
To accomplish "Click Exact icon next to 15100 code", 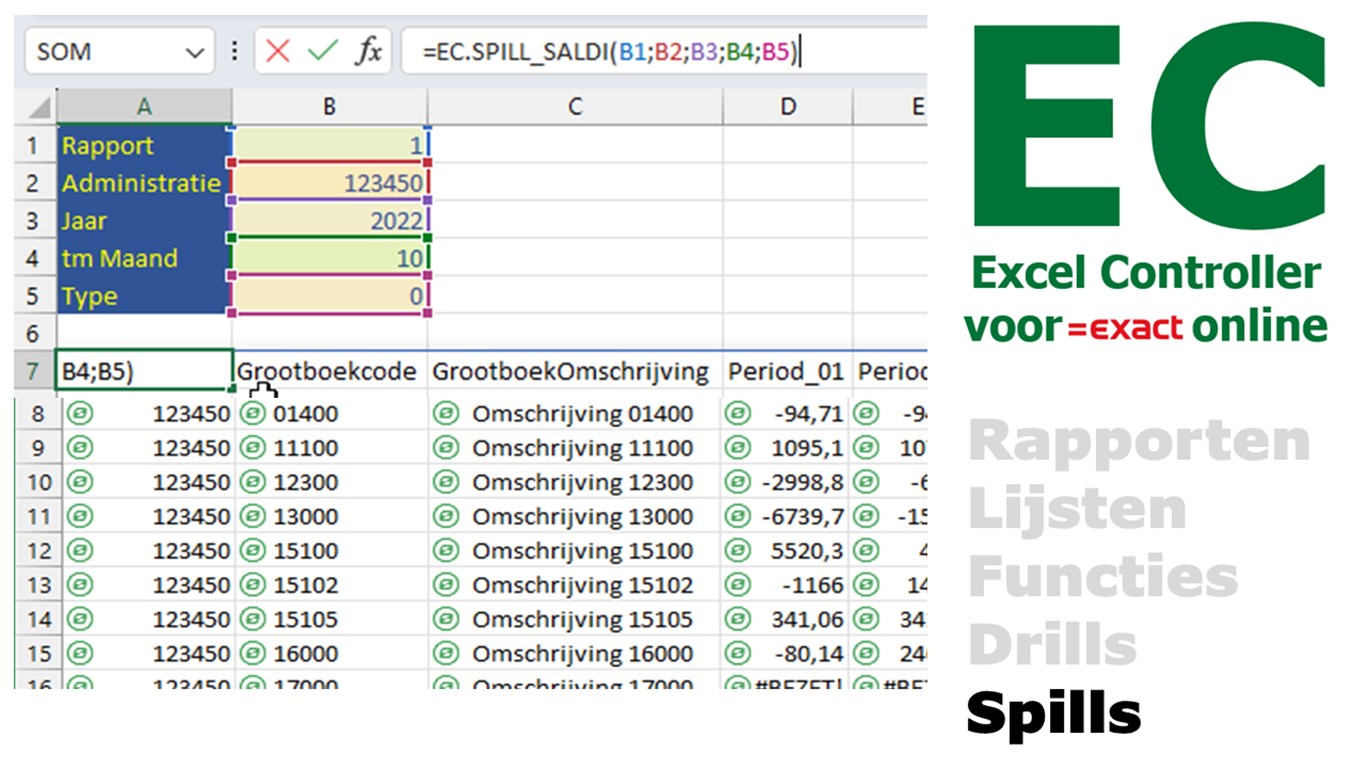I will point(254,550).
